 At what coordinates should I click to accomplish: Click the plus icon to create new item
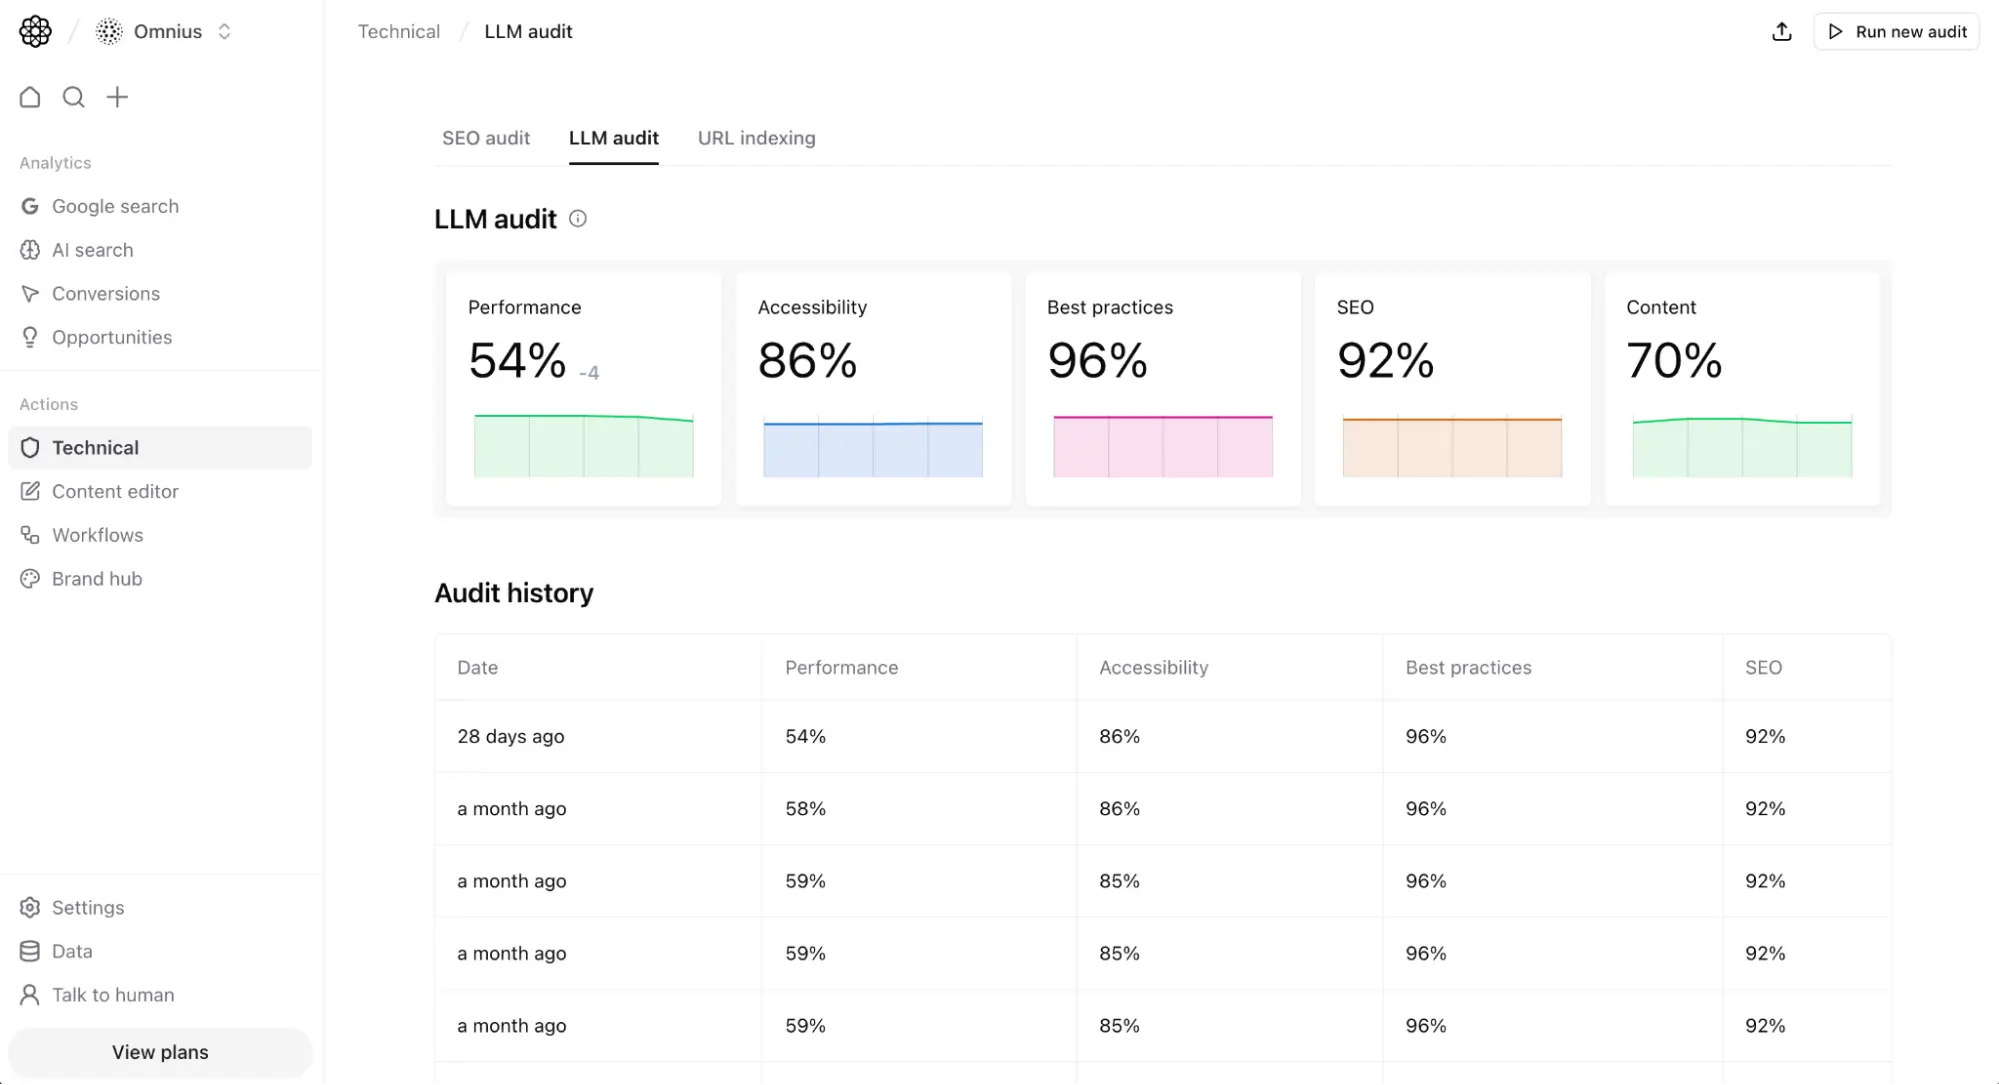117,97
